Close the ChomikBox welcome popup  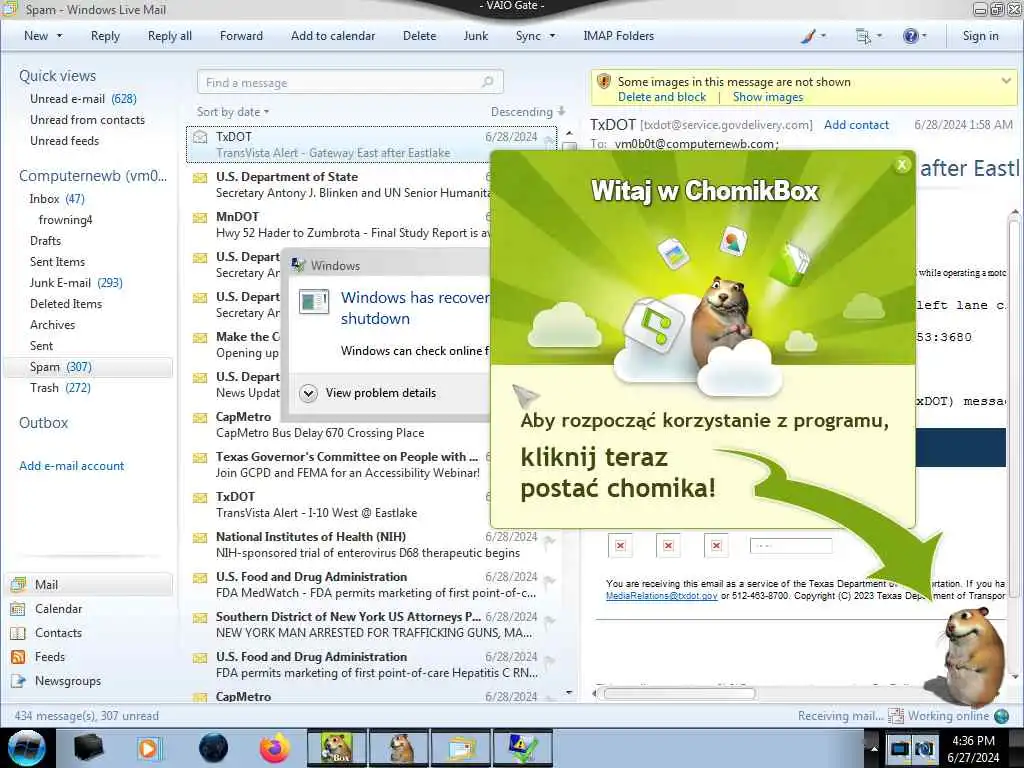click(x=901, y=165)
